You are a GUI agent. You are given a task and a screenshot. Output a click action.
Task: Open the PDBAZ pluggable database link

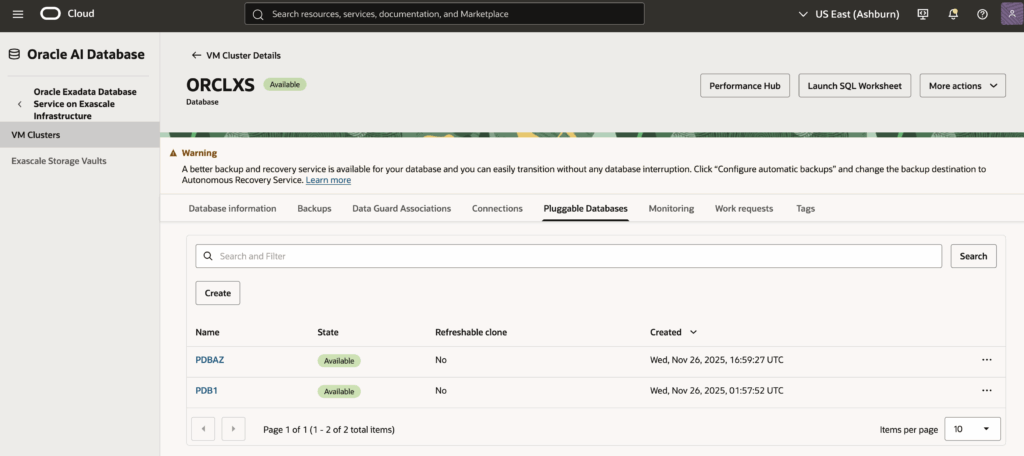pyautogui.click(x=210, y=360)
